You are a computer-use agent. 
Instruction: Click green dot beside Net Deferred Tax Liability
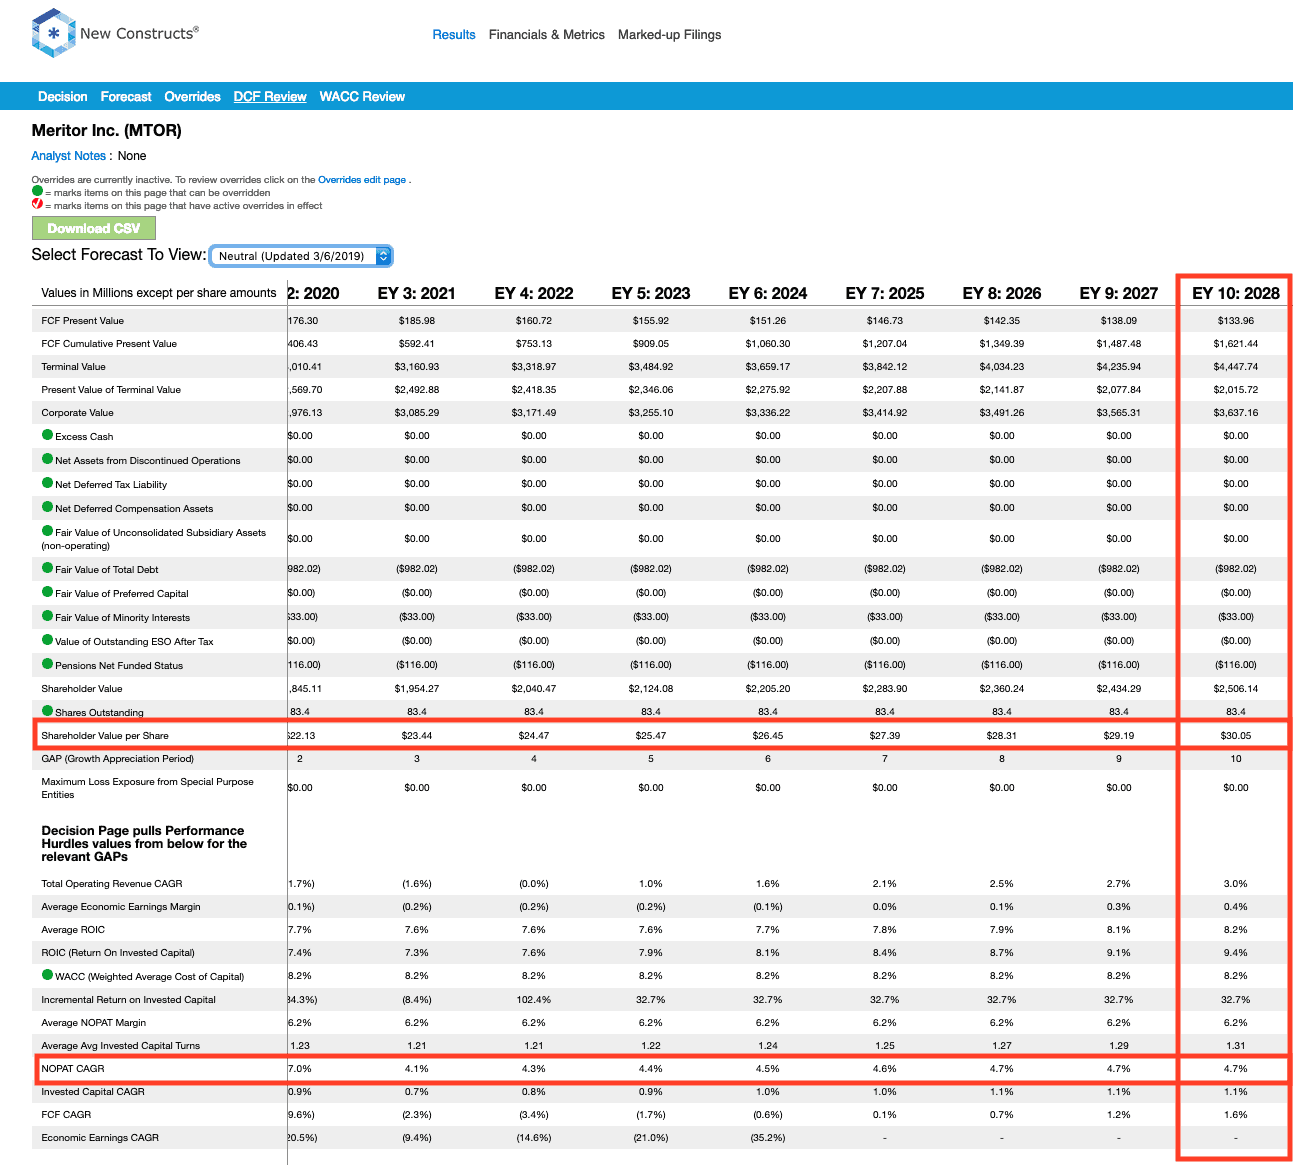tap(47, 483)
